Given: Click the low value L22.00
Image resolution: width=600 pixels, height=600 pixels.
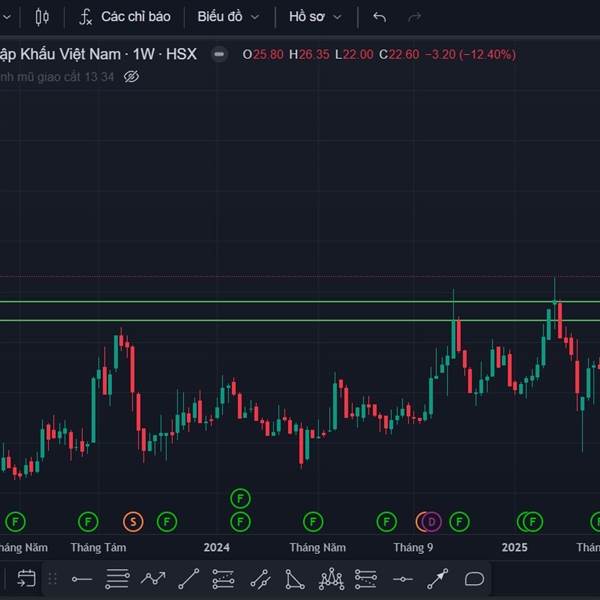Looking at the screenshot, I should tap(354, 54).
